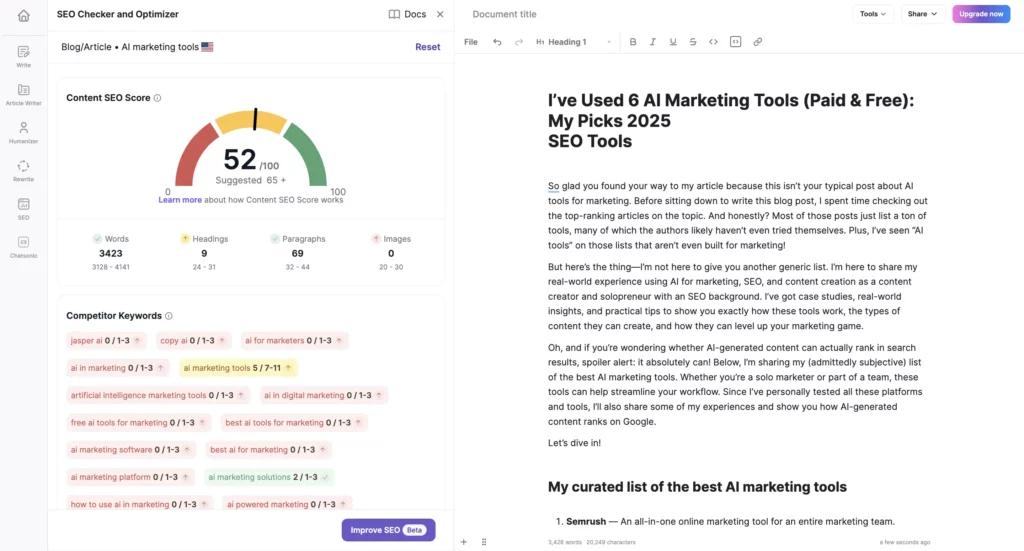Open the Rewrite tool
Image resolution: width=1024 pixels, height=551 pixels.
[x=24, y=170]
